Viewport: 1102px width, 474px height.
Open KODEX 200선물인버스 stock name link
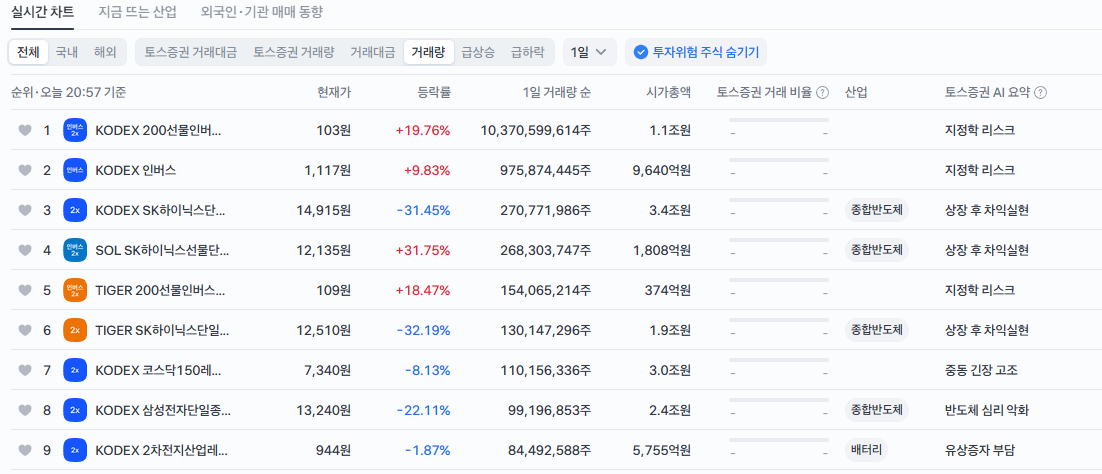pyautogui.click(x=158, y=130)
